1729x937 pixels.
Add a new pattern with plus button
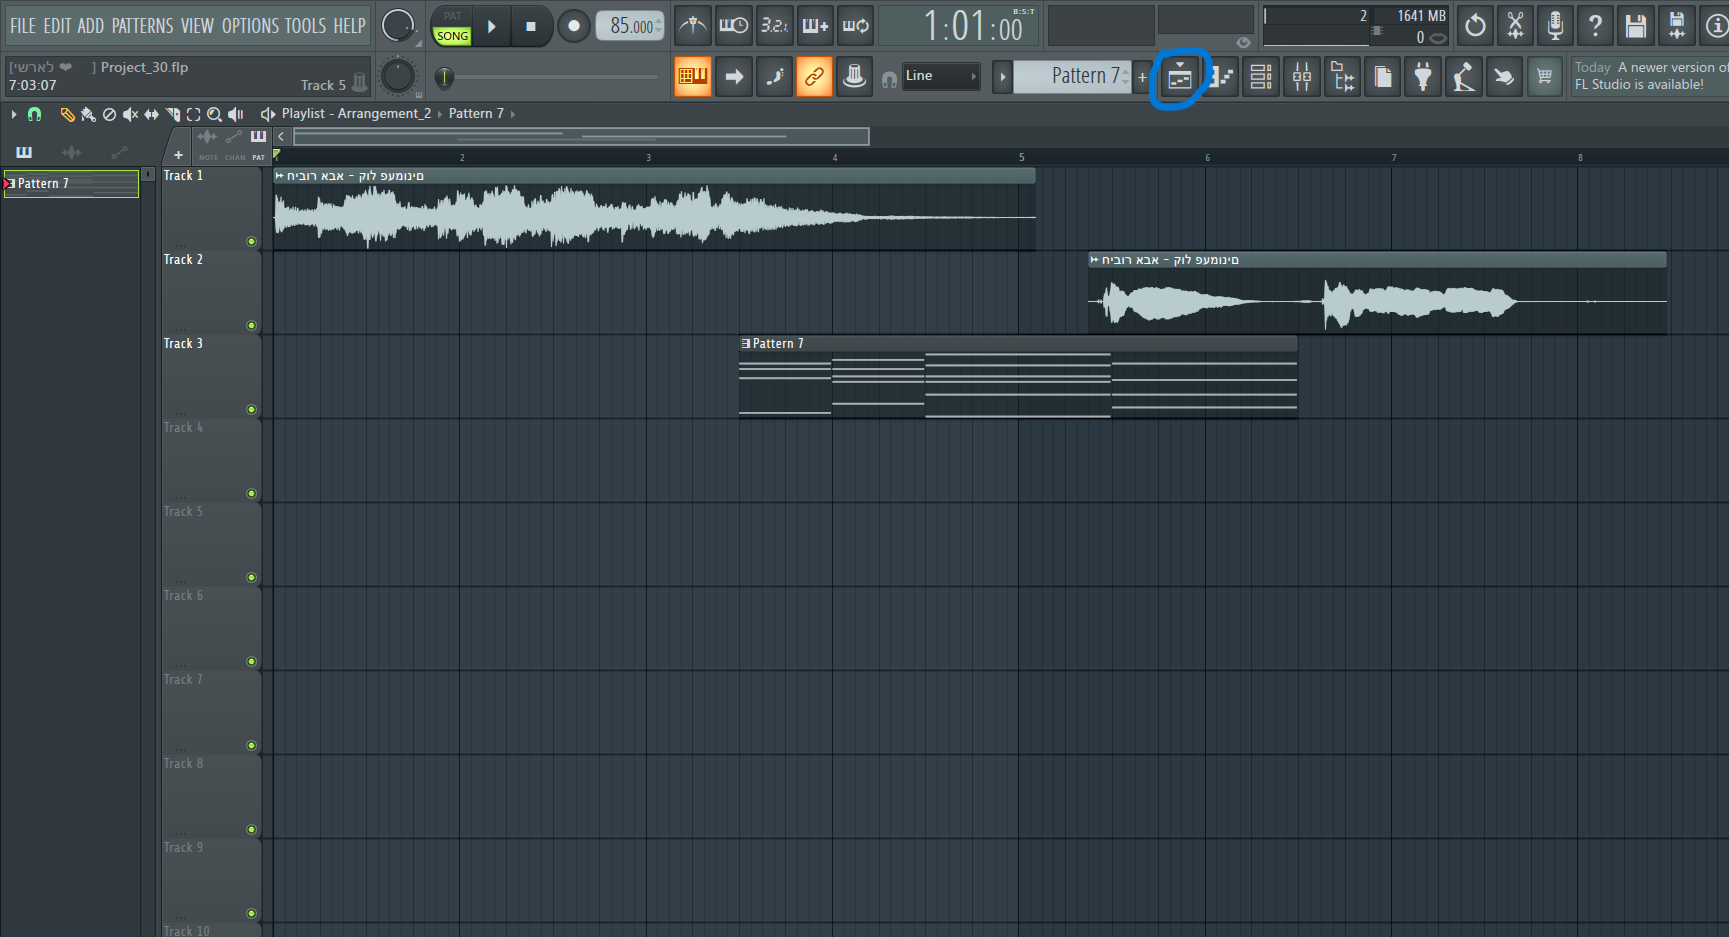pyautogui.click(x=1142, y=77)
